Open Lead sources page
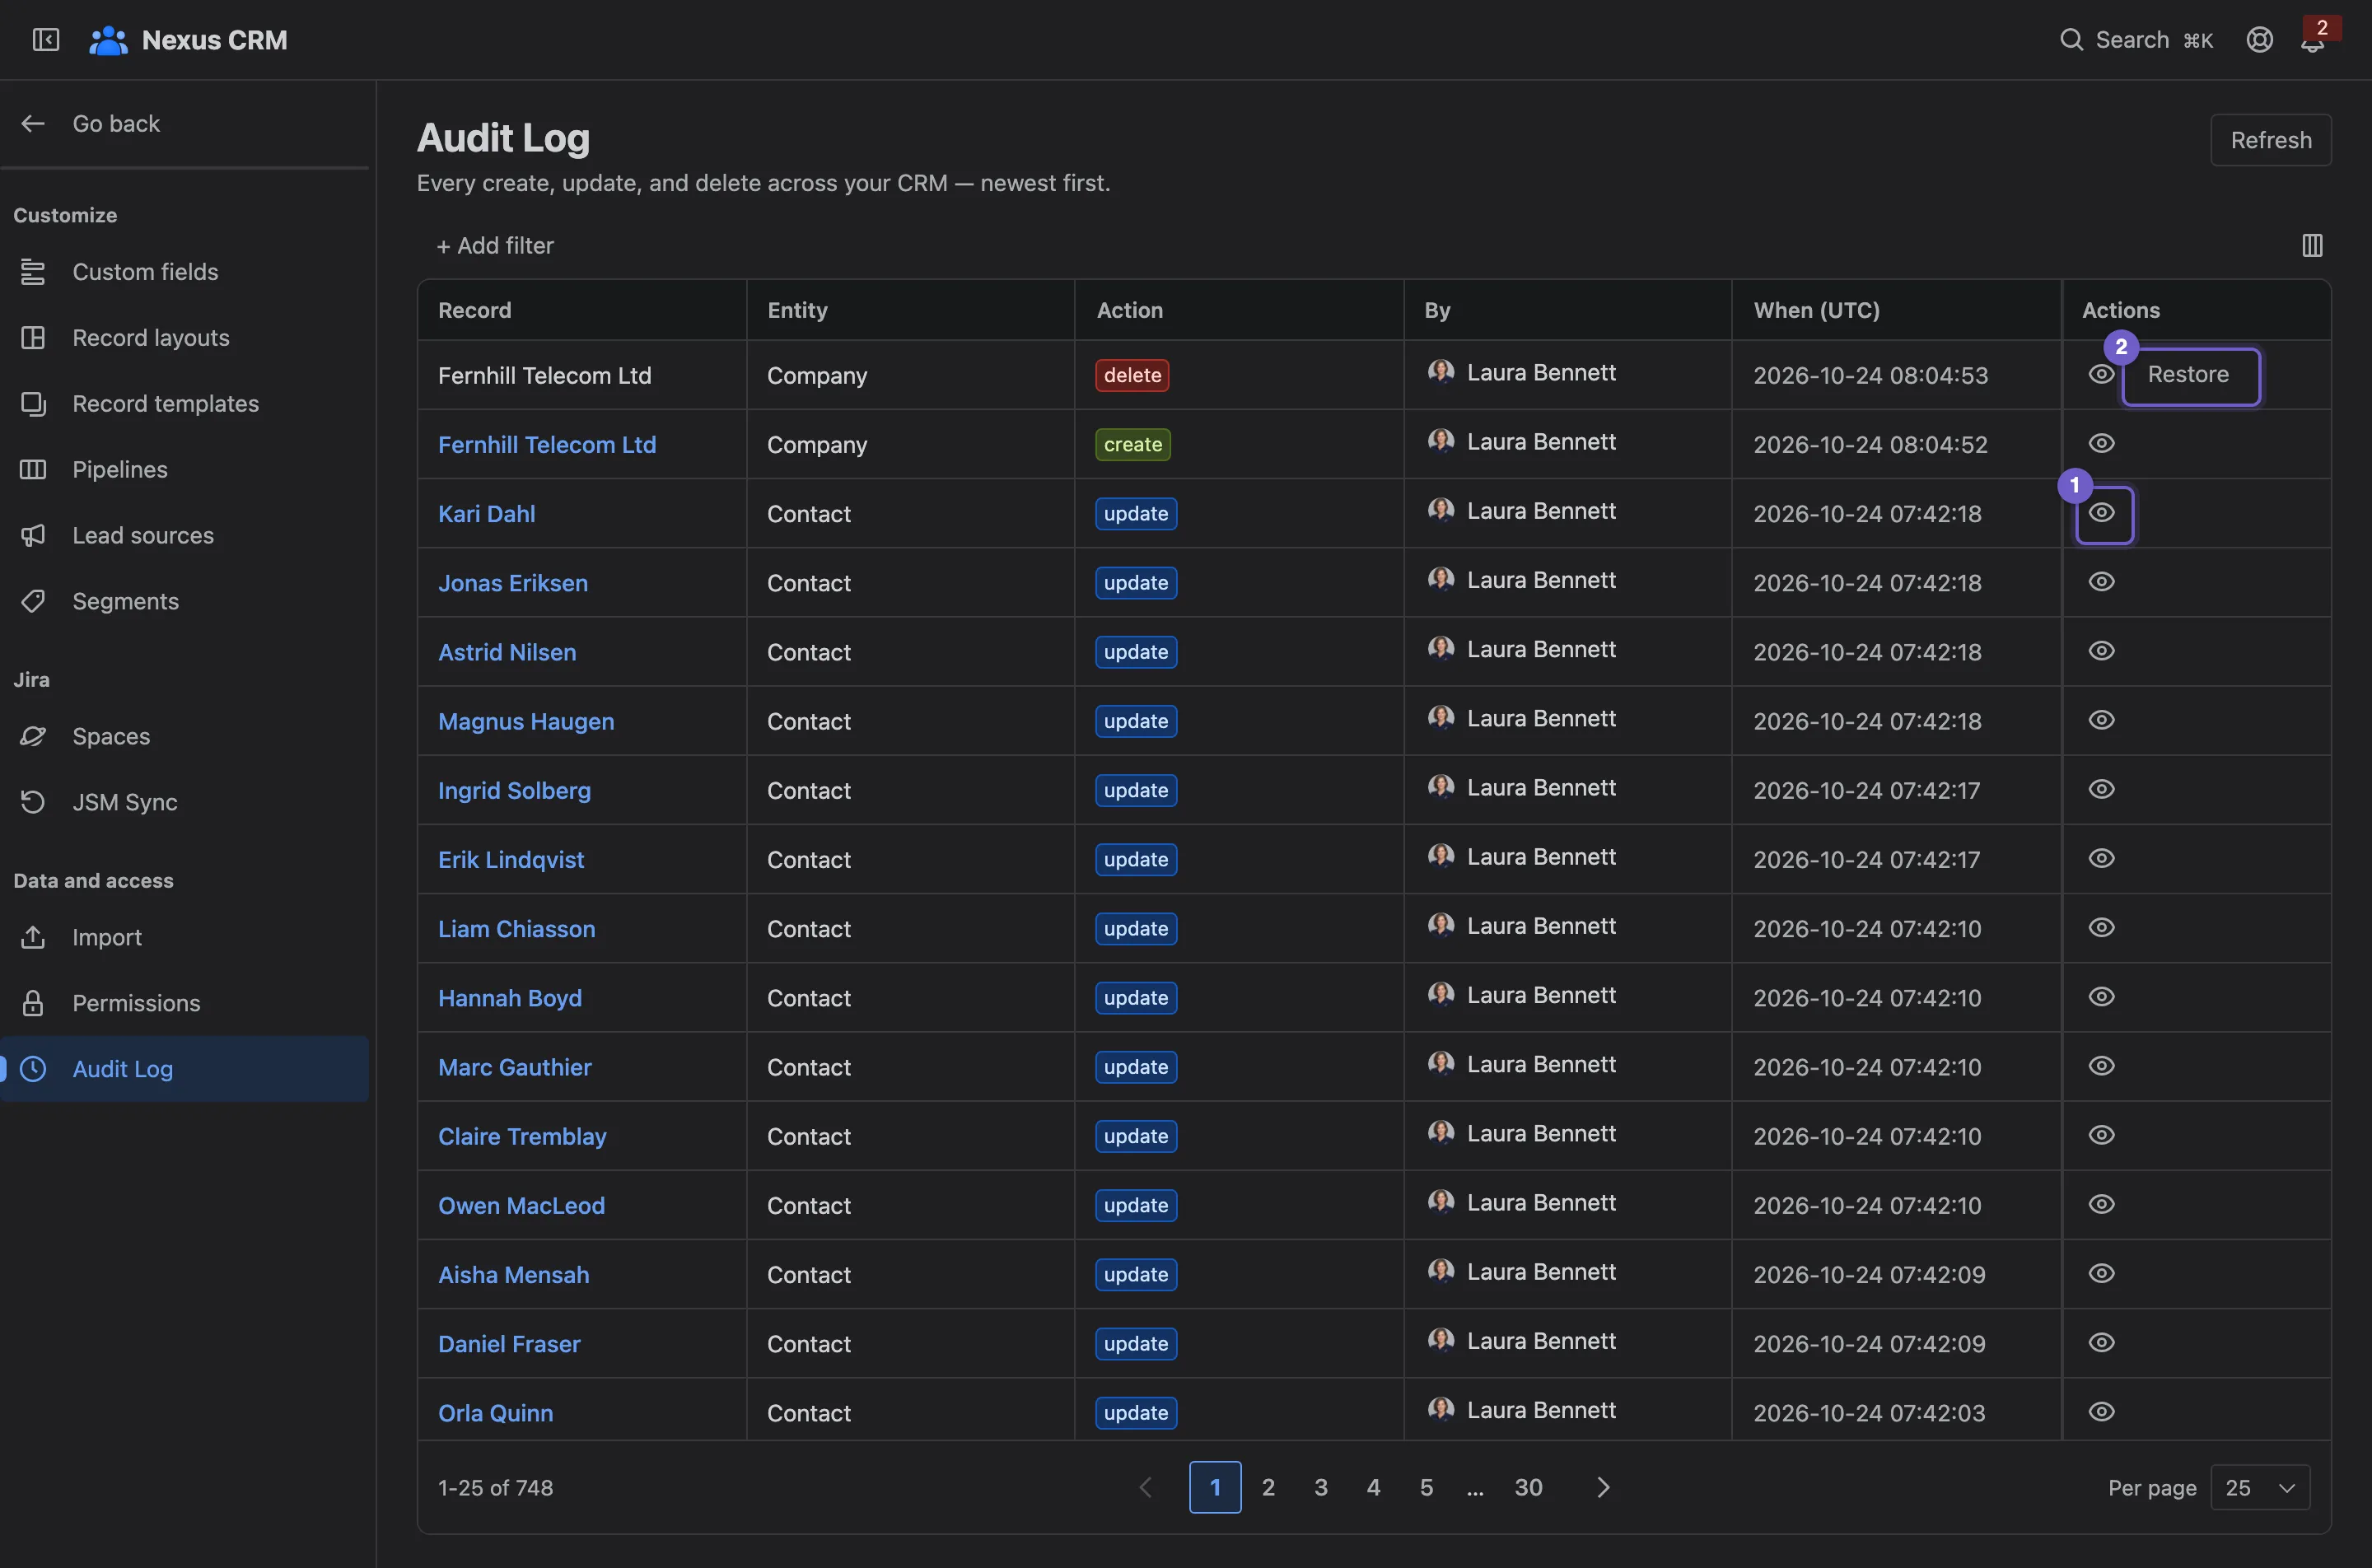2372x1568 pixels. (185, 536)
